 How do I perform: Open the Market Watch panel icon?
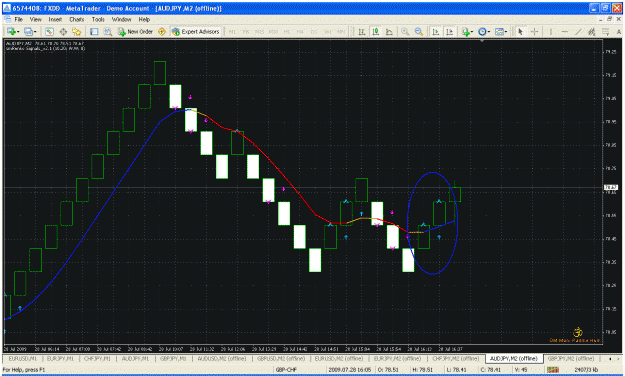49,31
